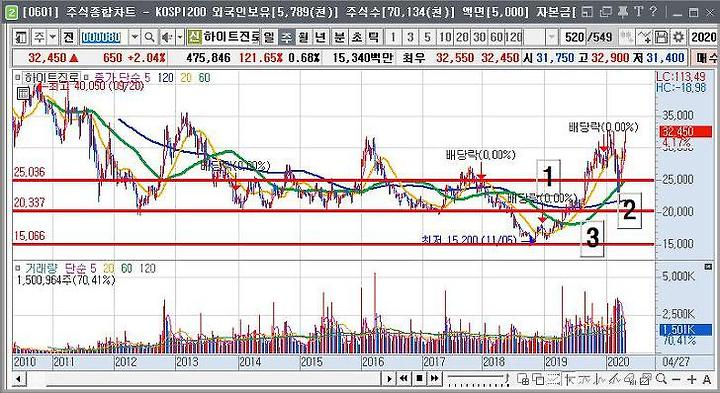Click the leftmost toolbar panel icon
This screenshot has width=720, height=393.
coord(21,37)
